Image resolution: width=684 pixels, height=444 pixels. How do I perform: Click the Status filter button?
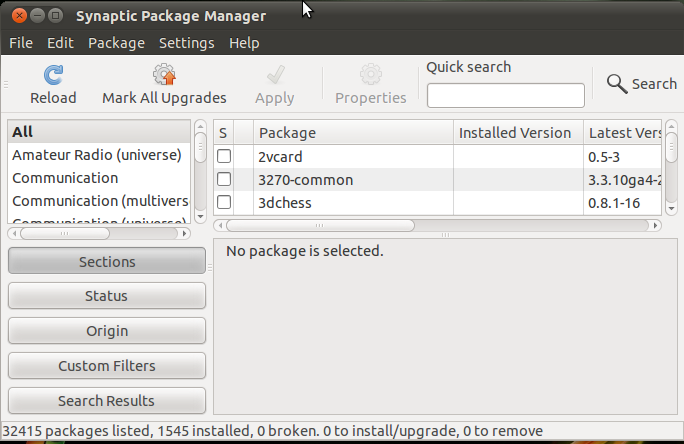107,296
